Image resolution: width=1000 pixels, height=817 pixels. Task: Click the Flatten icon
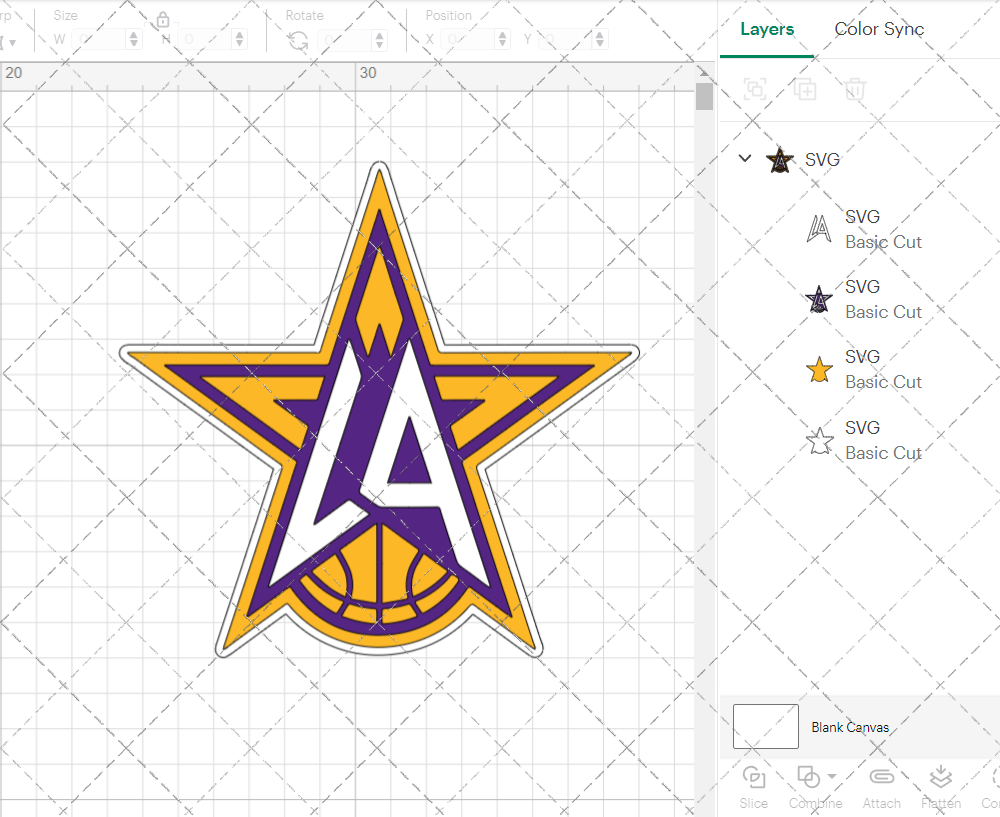941,777
